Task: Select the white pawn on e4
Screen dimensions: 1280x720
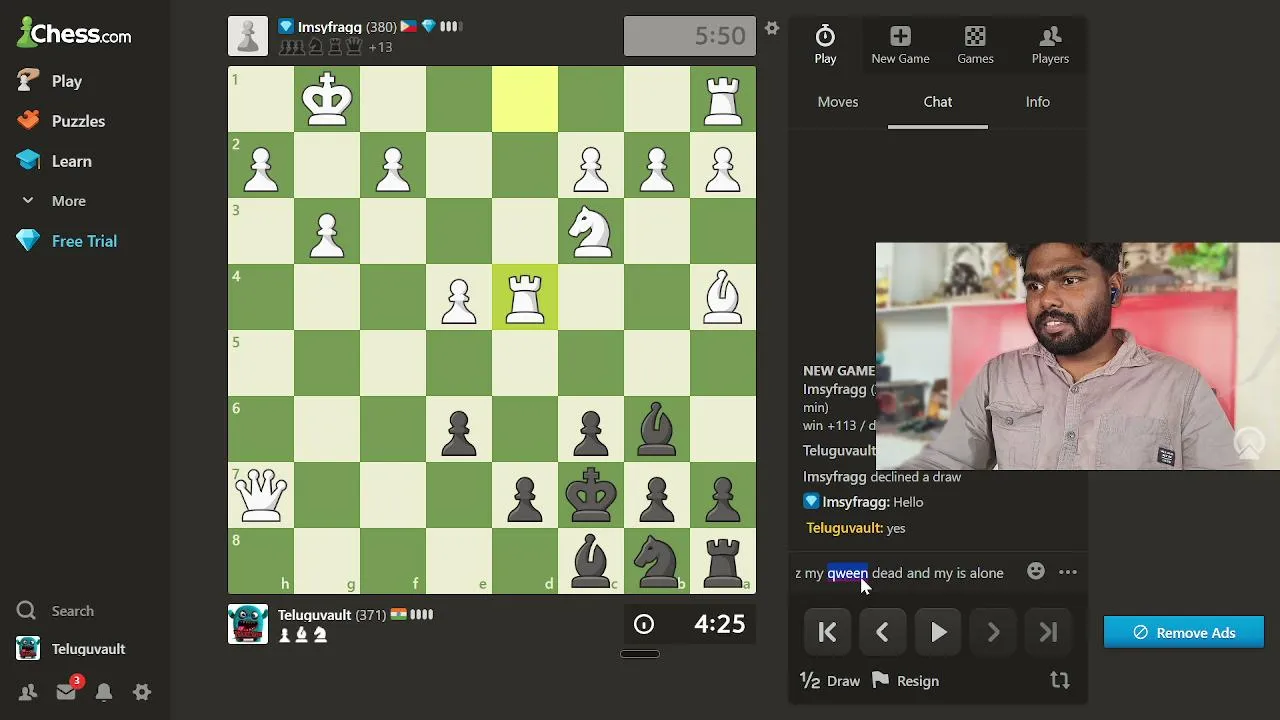Action: pos(459,297)
